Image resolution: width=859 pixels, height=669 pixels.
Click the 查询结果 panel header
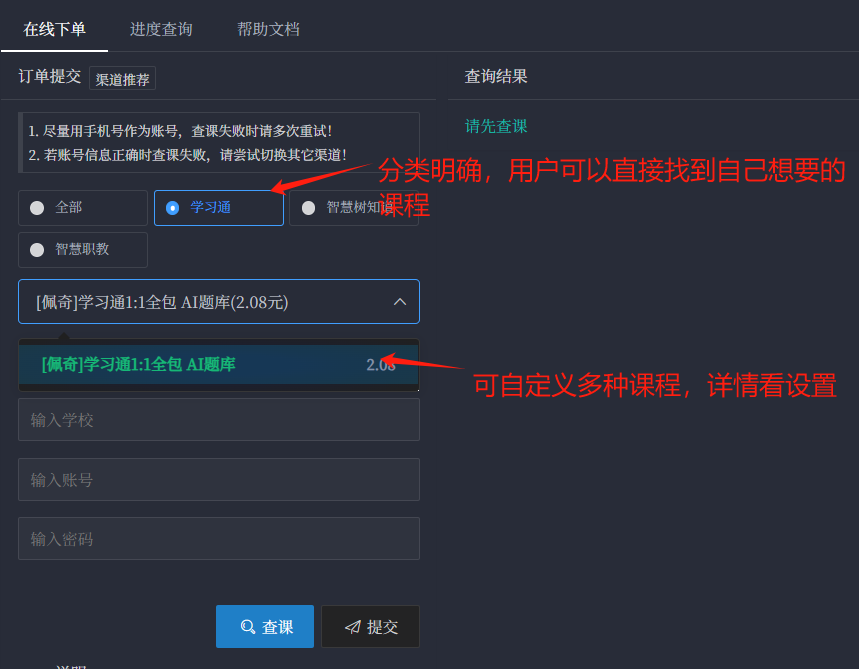point(496,76)
